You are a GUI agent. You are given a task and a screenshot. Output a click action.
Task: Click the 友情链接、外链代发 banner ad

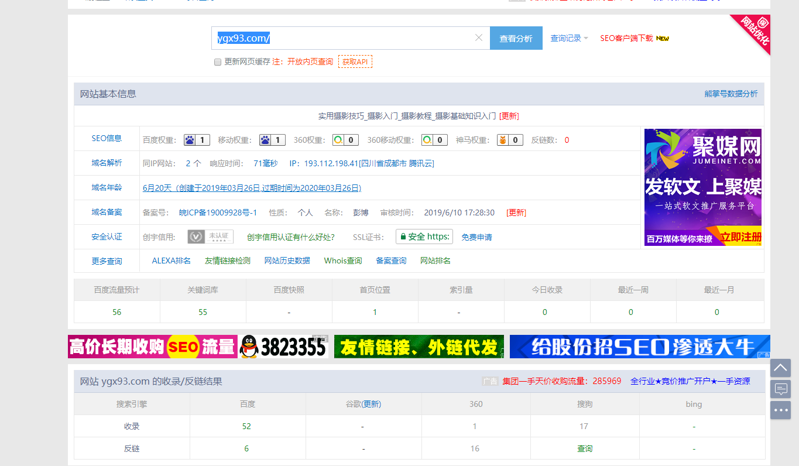(x=419, y=347)
